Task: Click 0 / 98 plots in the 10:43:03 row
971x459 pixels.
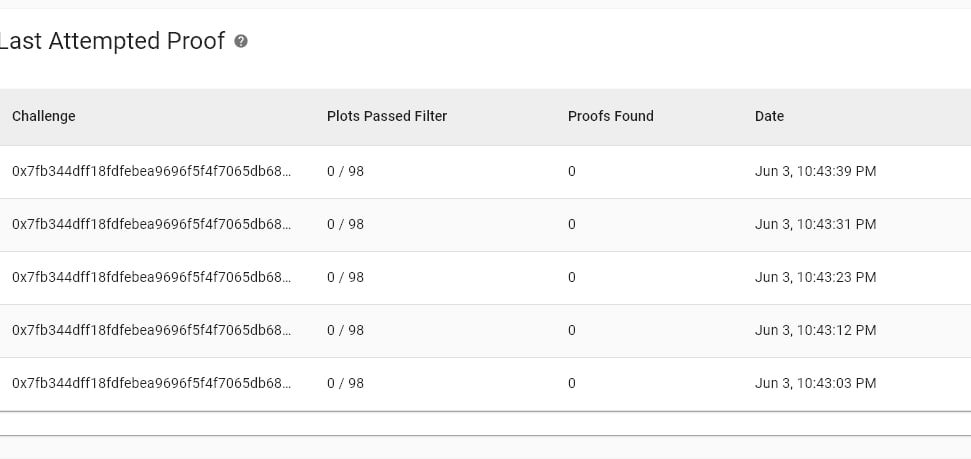Action: (x=346, y=383)
